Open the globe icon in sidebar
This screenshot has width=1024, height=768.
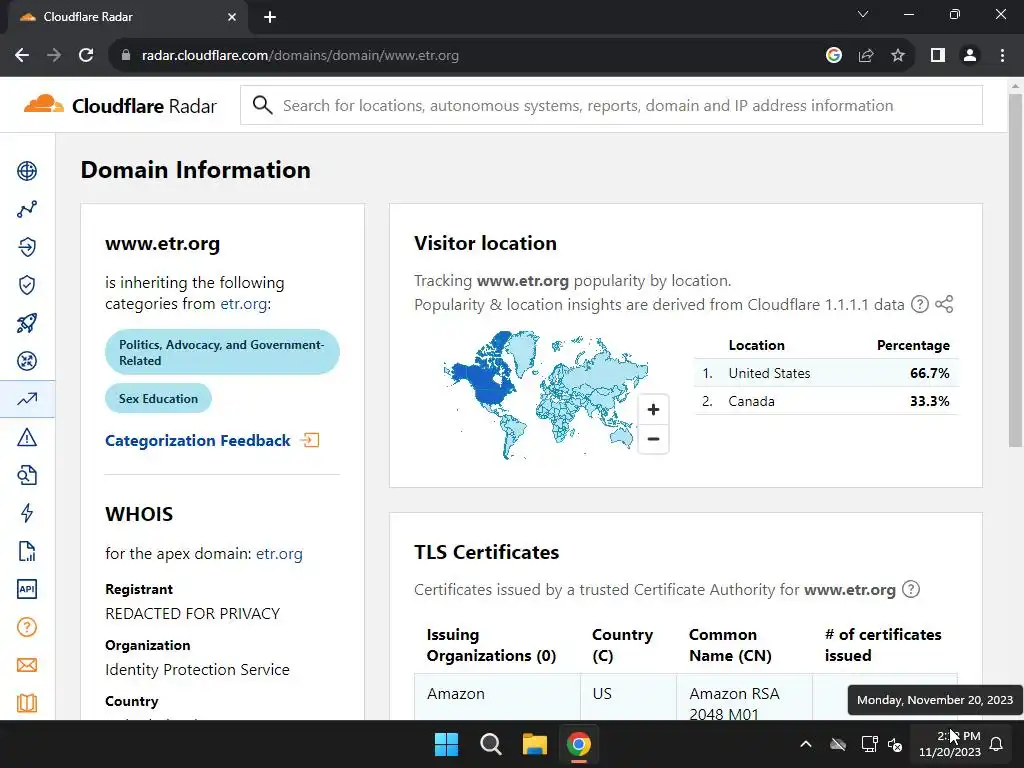[27, 171]
